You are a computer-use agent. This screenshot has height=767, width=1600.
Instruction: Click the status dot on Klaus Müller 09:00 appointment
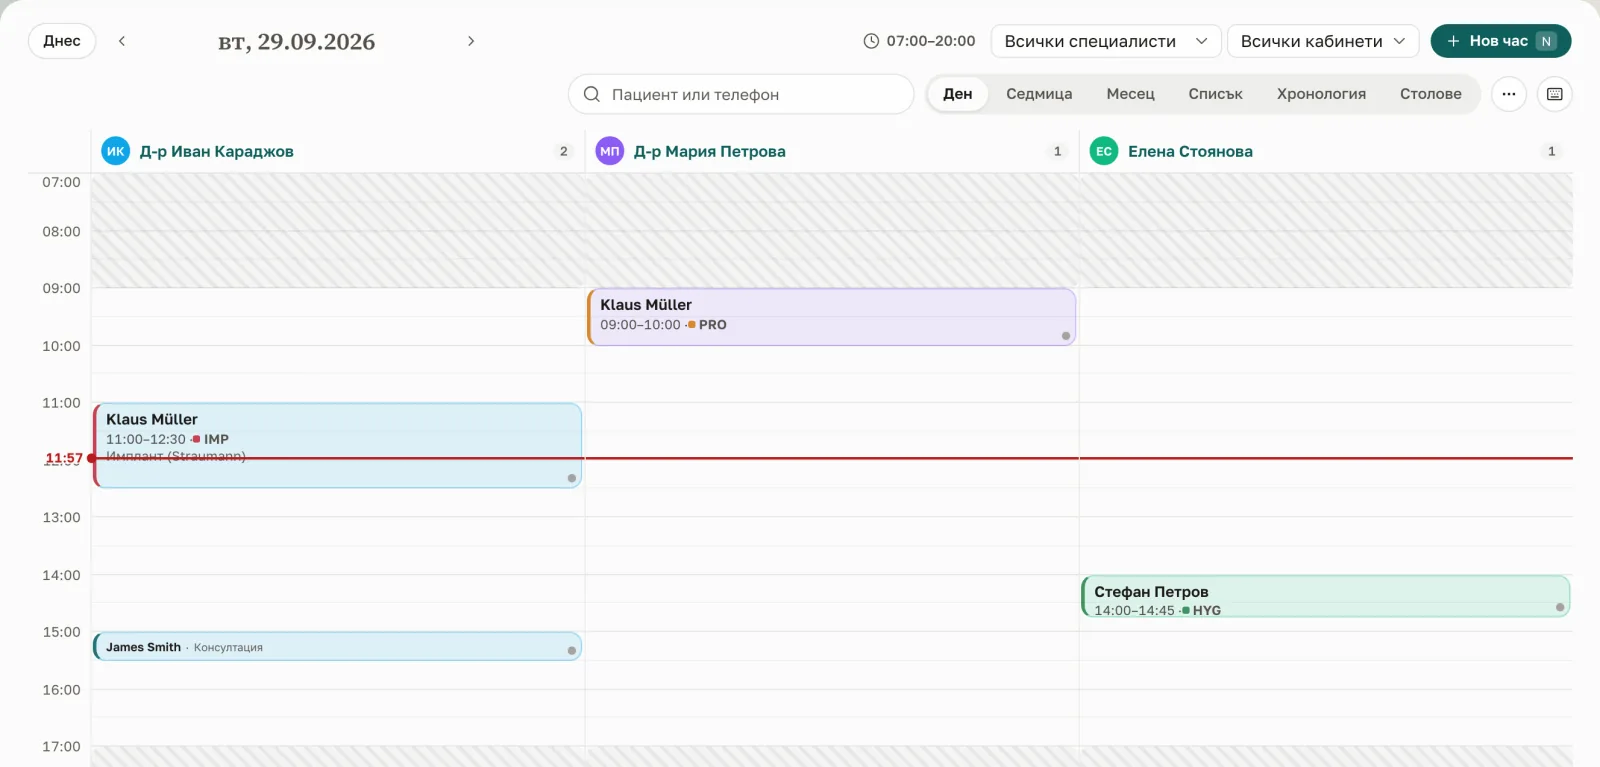pos(1066,336)
